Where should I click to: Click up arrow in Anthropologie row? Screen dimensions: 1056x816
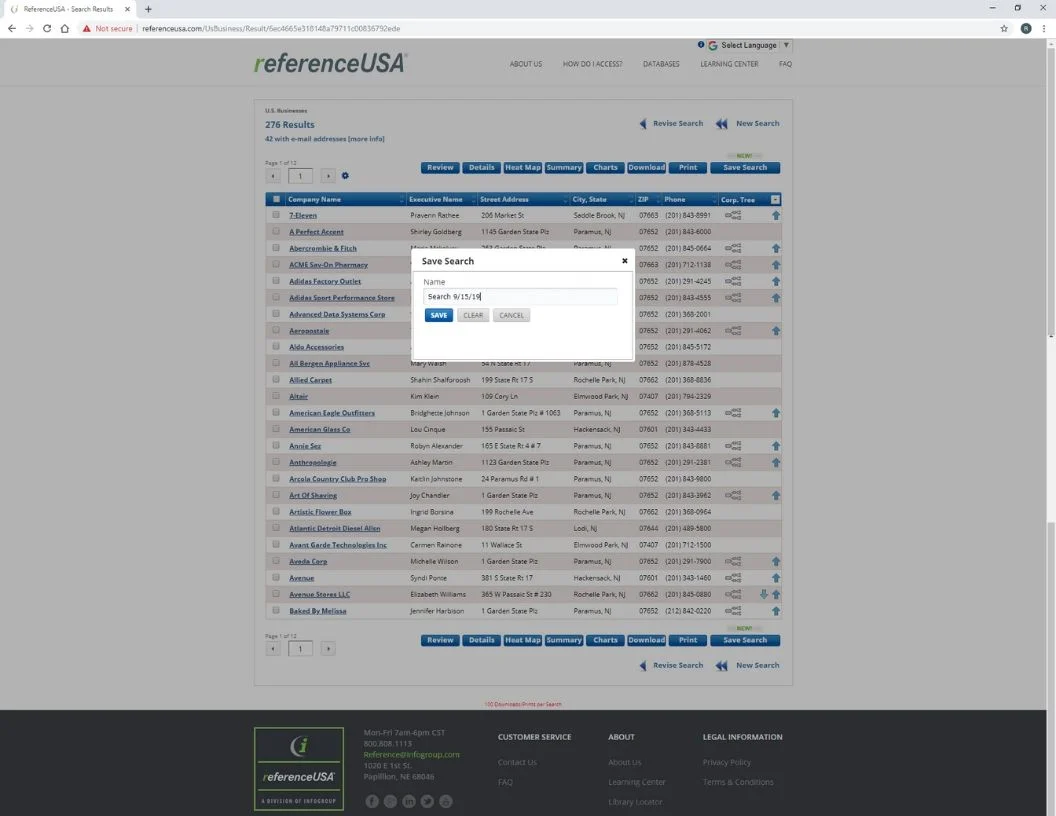(x=776, y=463)
